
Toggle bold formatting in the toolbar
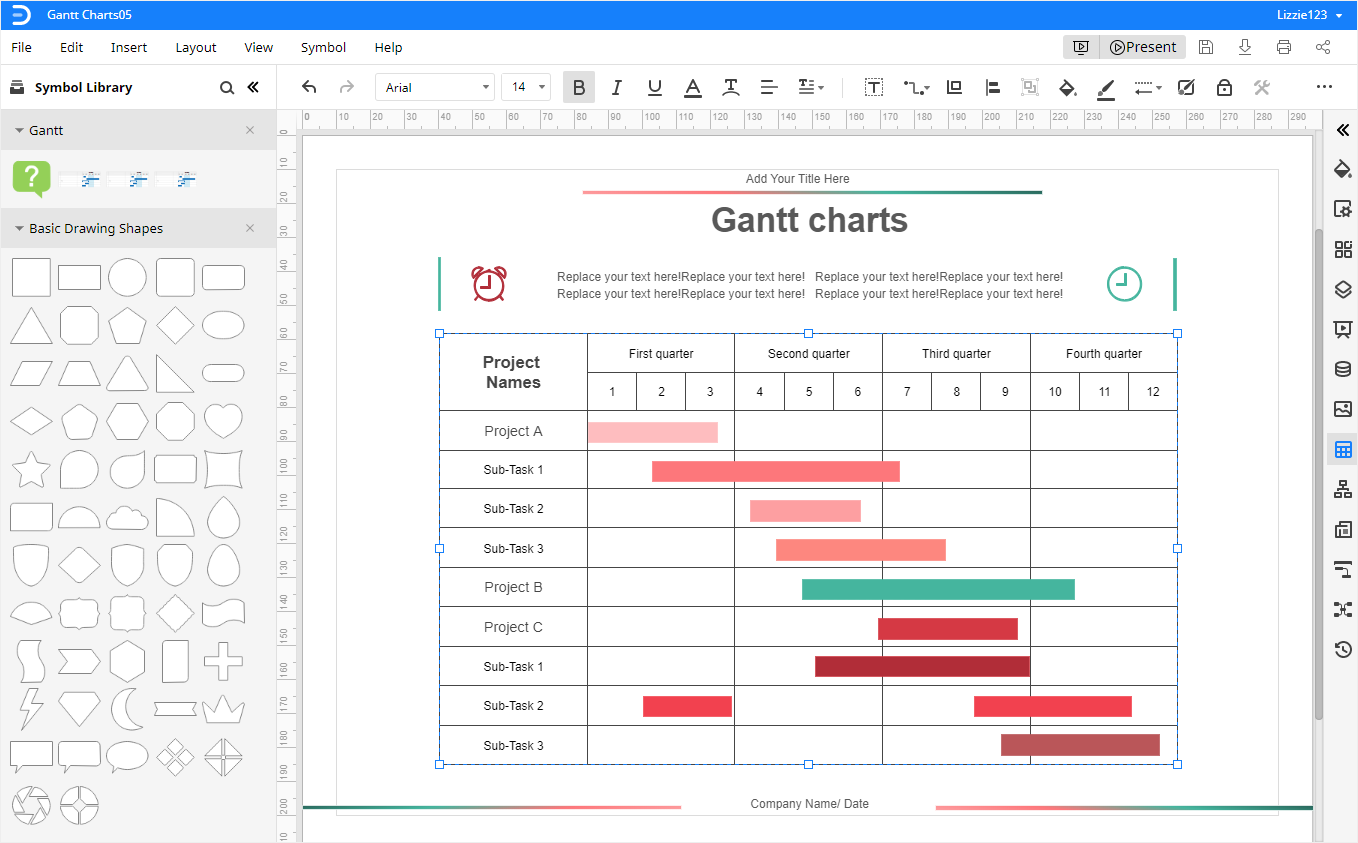[578, 88]
